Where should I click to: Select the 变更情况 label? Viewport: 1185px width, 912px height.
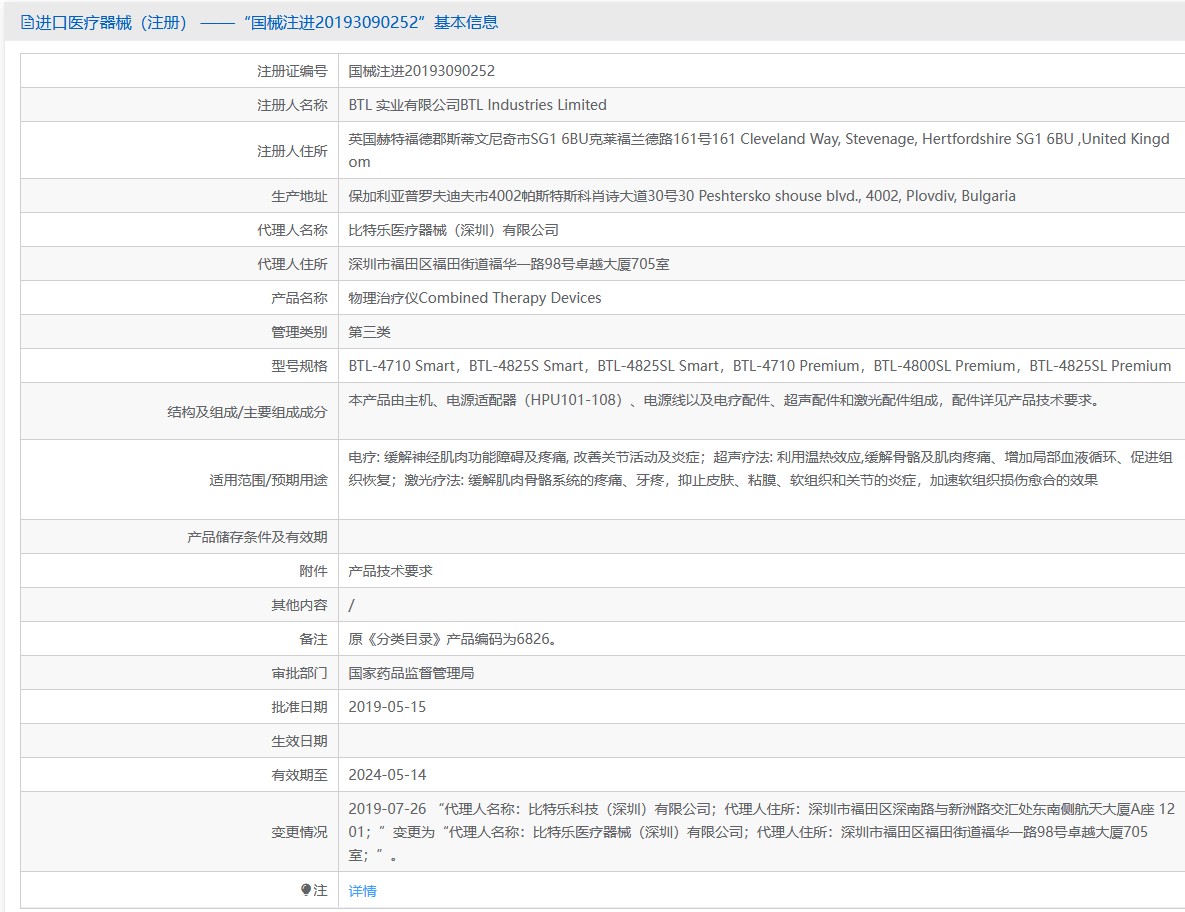299,832
